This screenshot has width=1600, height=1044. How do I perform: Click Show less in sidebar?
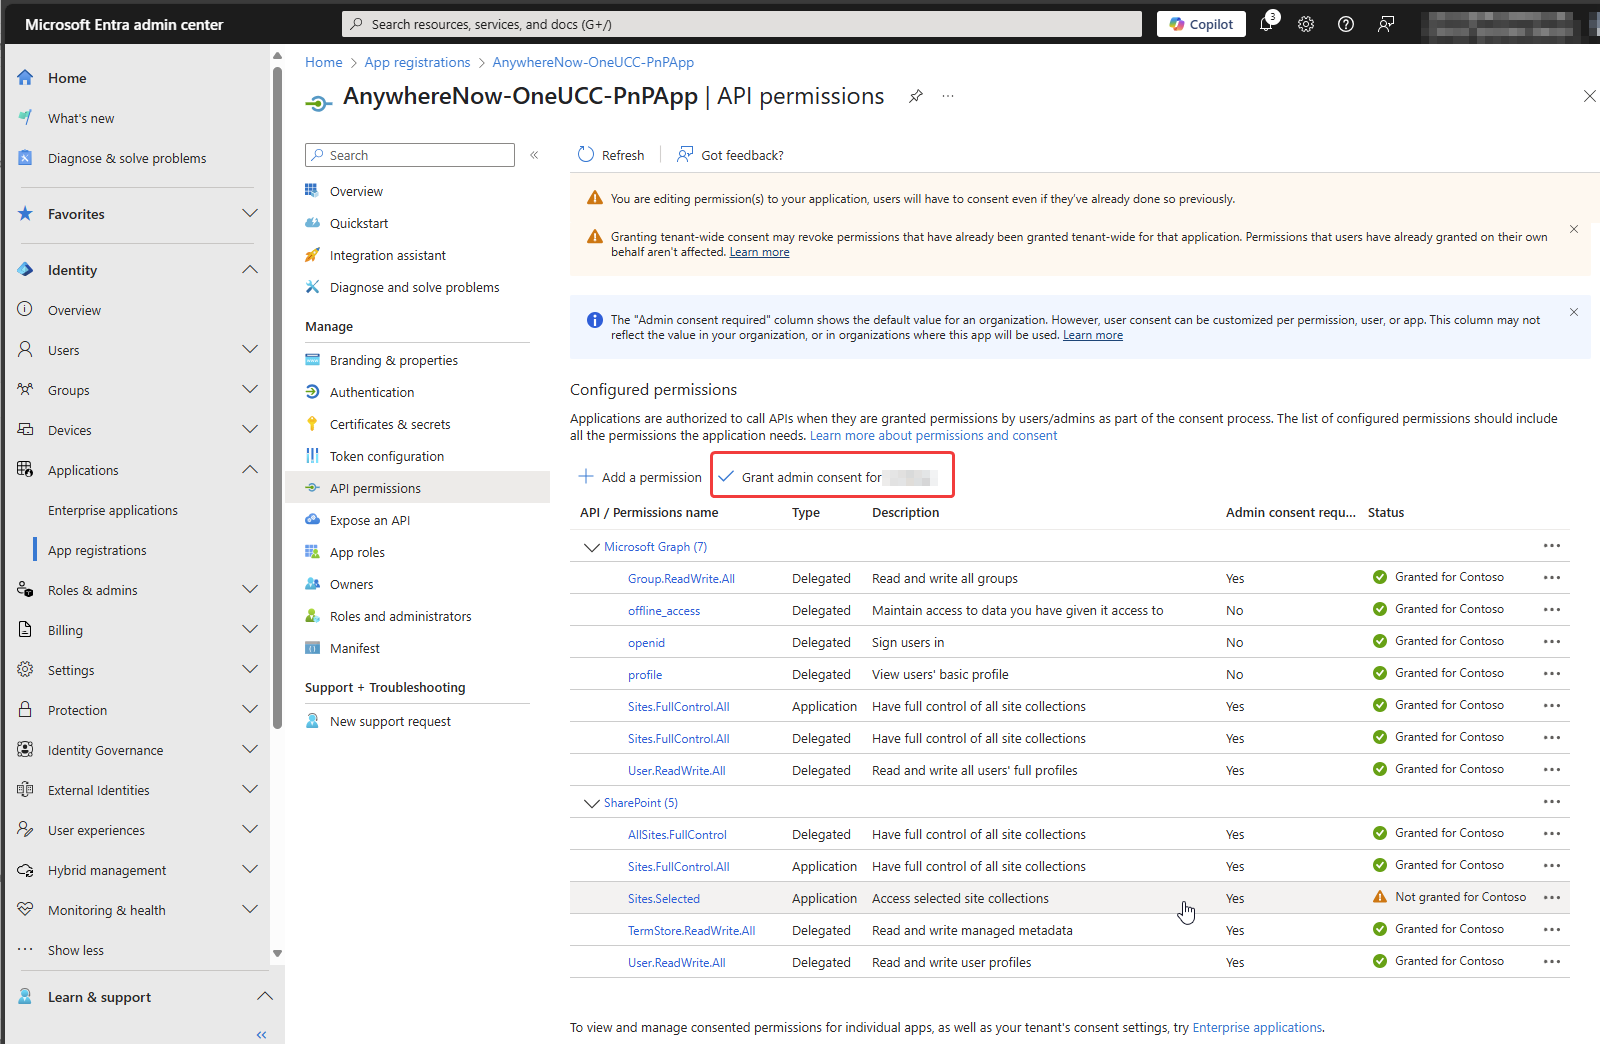76,950
